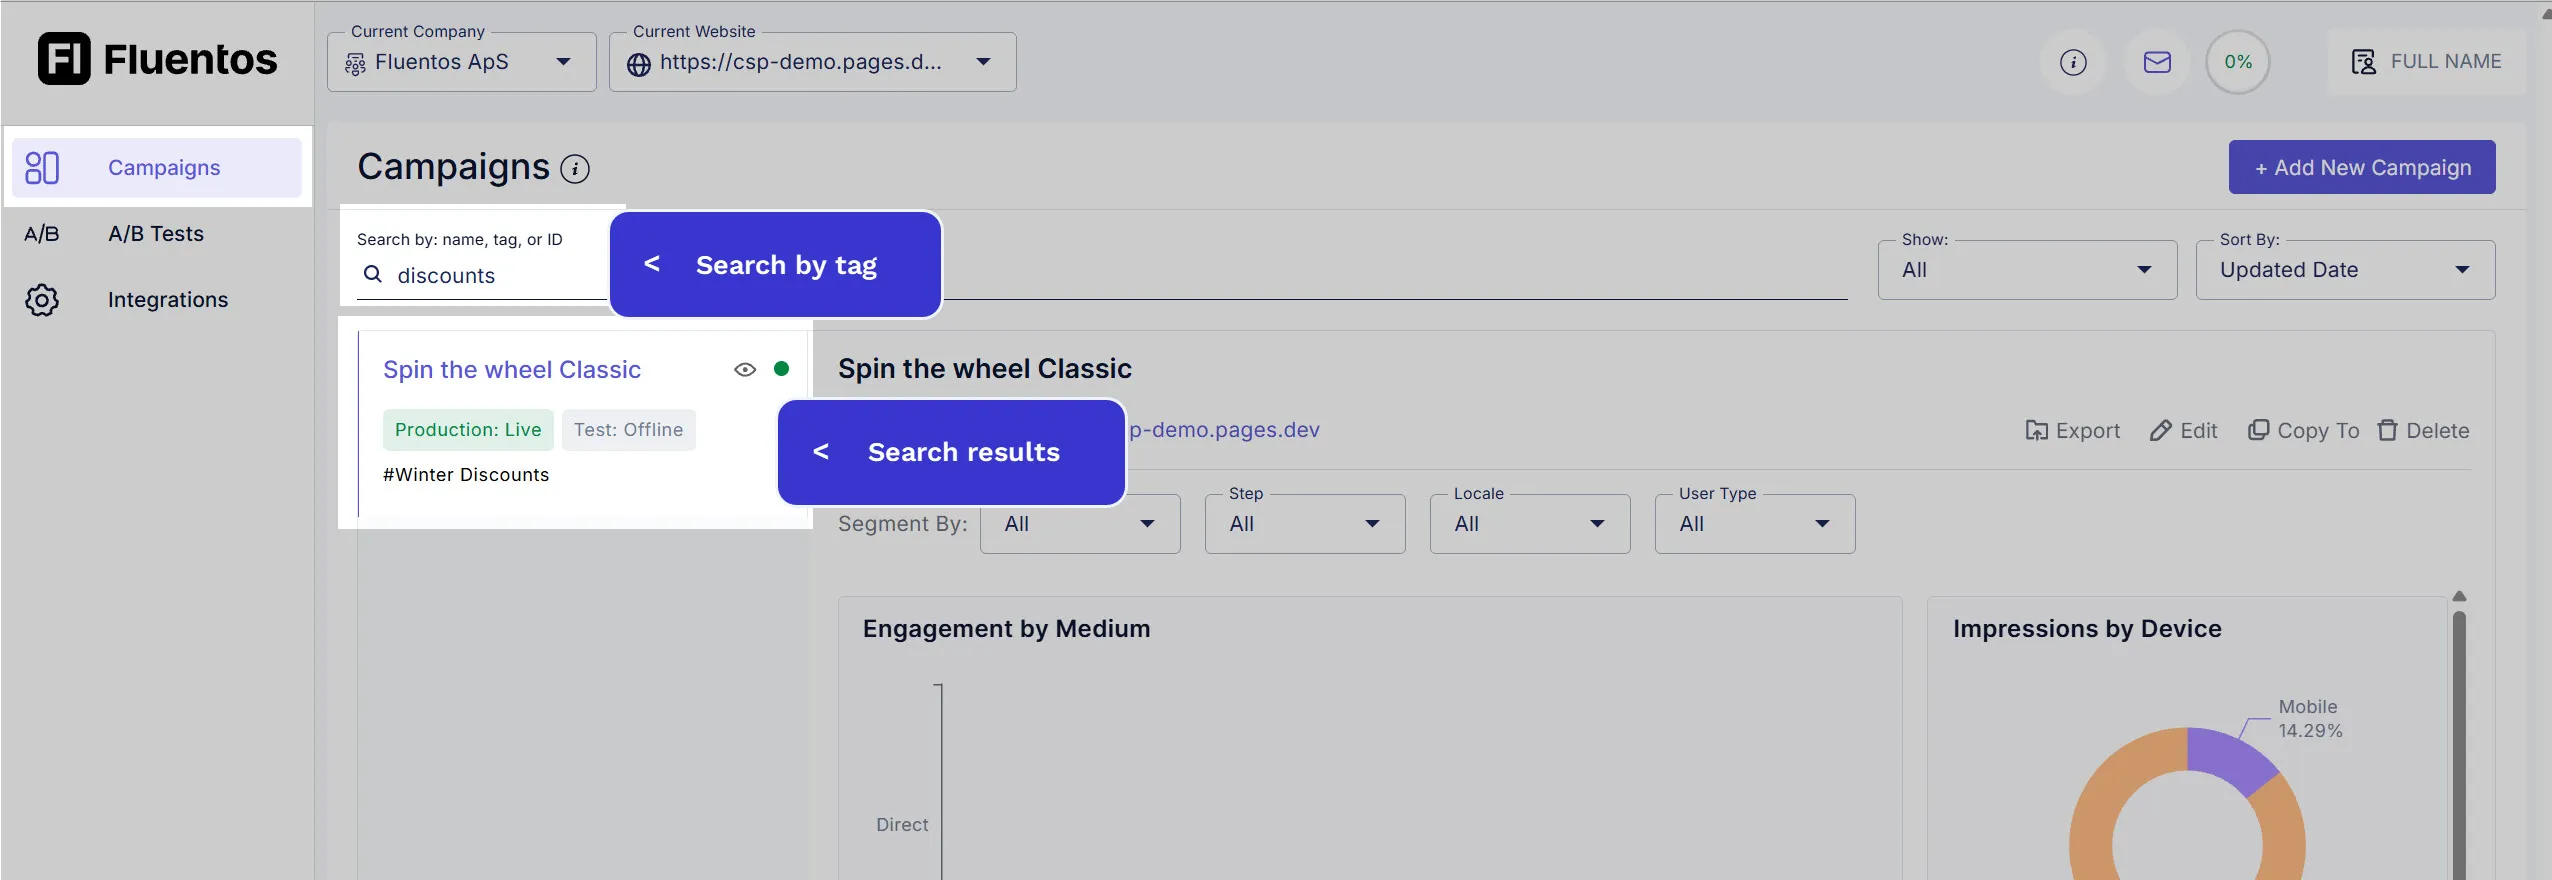Expand the Current Website dropdown
Screen dimensions: 2552x880
tap(812, 62)
